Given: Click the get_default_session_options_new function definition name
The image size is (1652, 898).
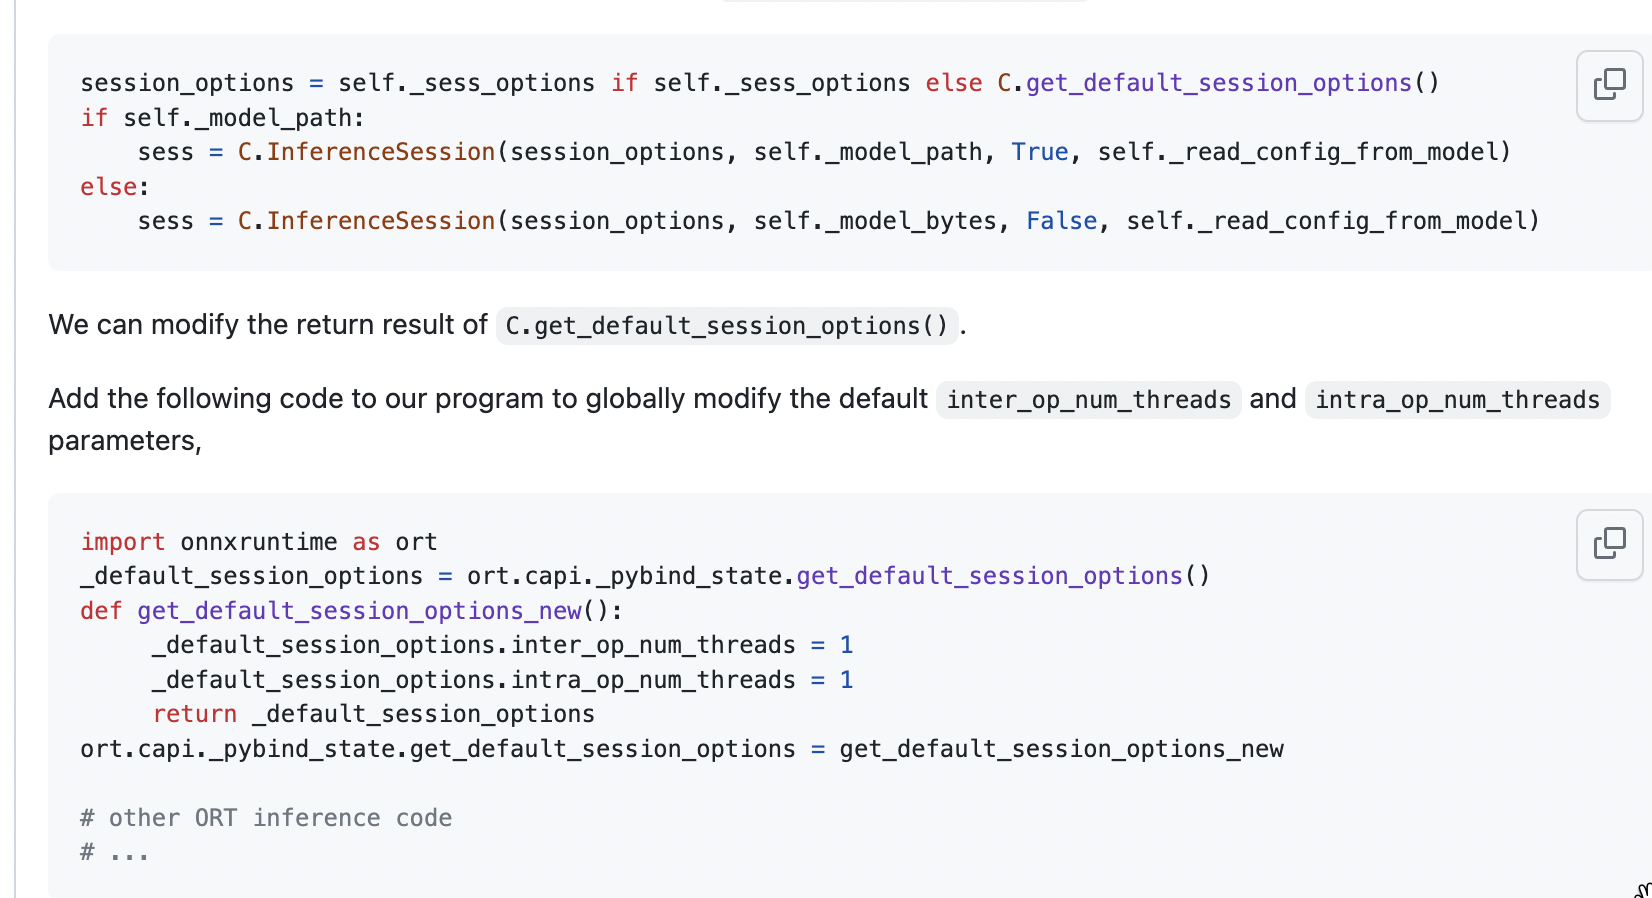Looking at the screenshot, I should pos(360,611).
